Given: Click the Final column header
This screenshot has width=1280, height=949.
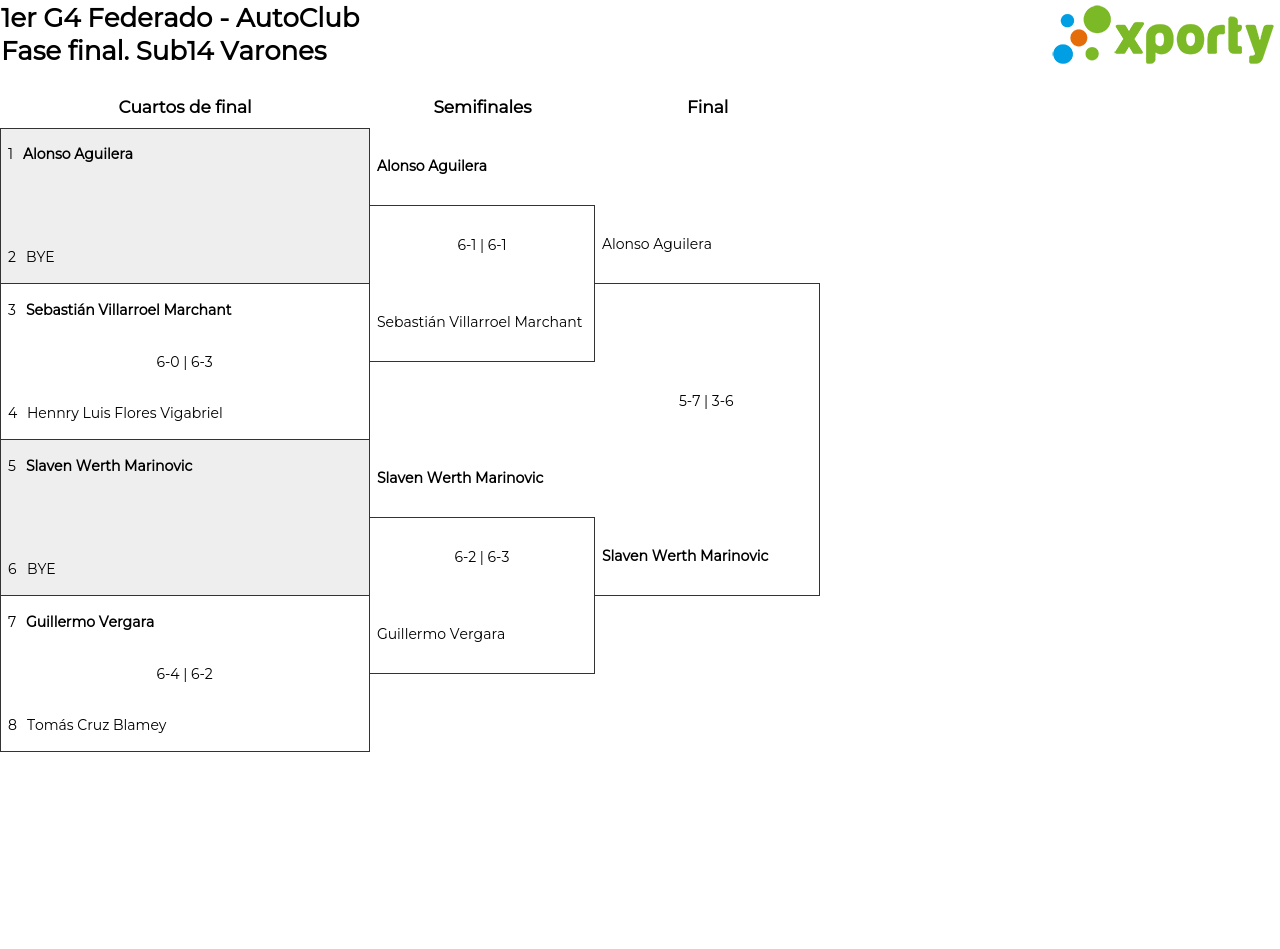Looking at the screenshot, I should (x=707, y=107).
